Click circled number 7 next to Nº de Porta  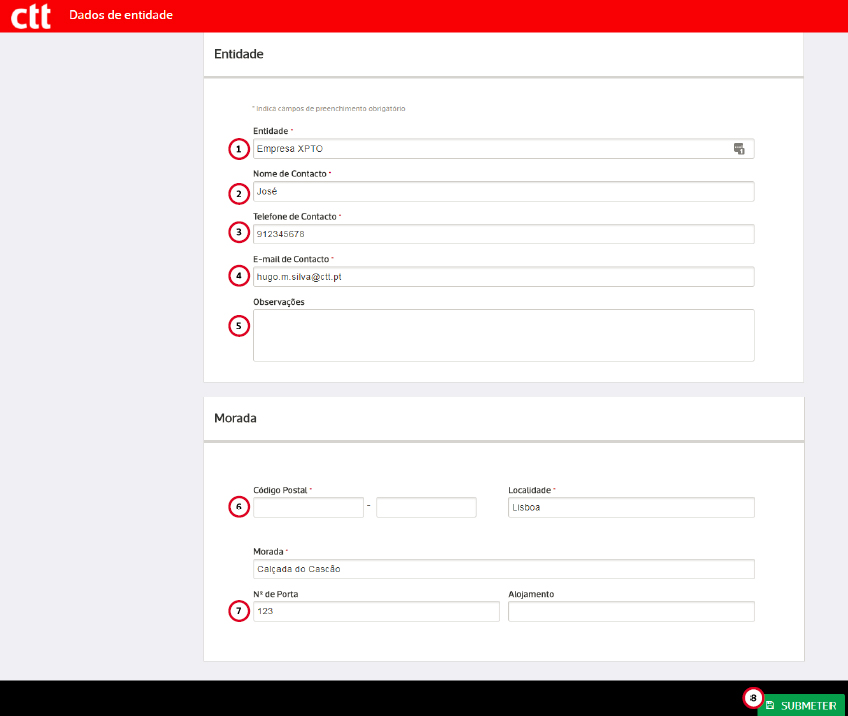click(238, 611)
